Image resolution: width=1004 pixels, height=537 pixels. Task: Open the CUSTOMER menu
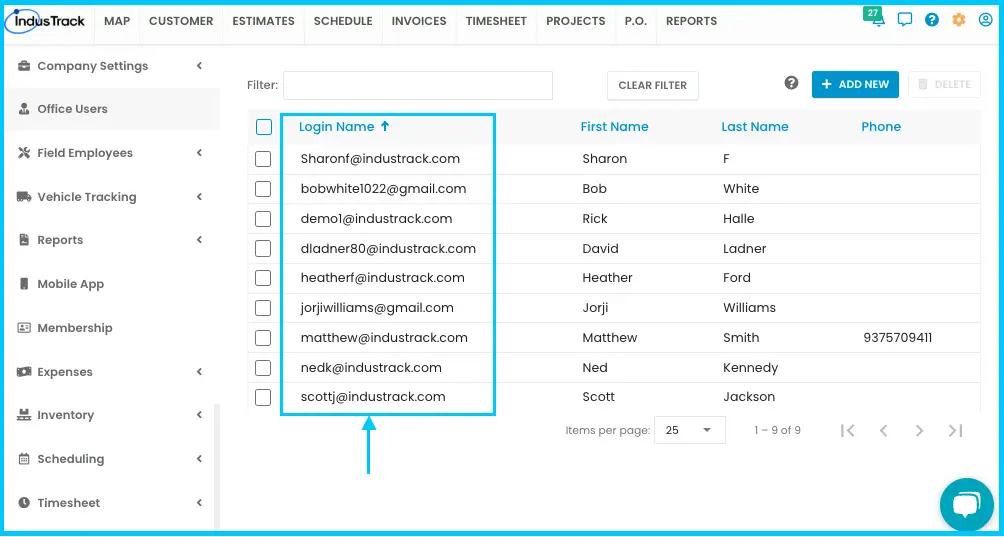click(x=181, y=21)
